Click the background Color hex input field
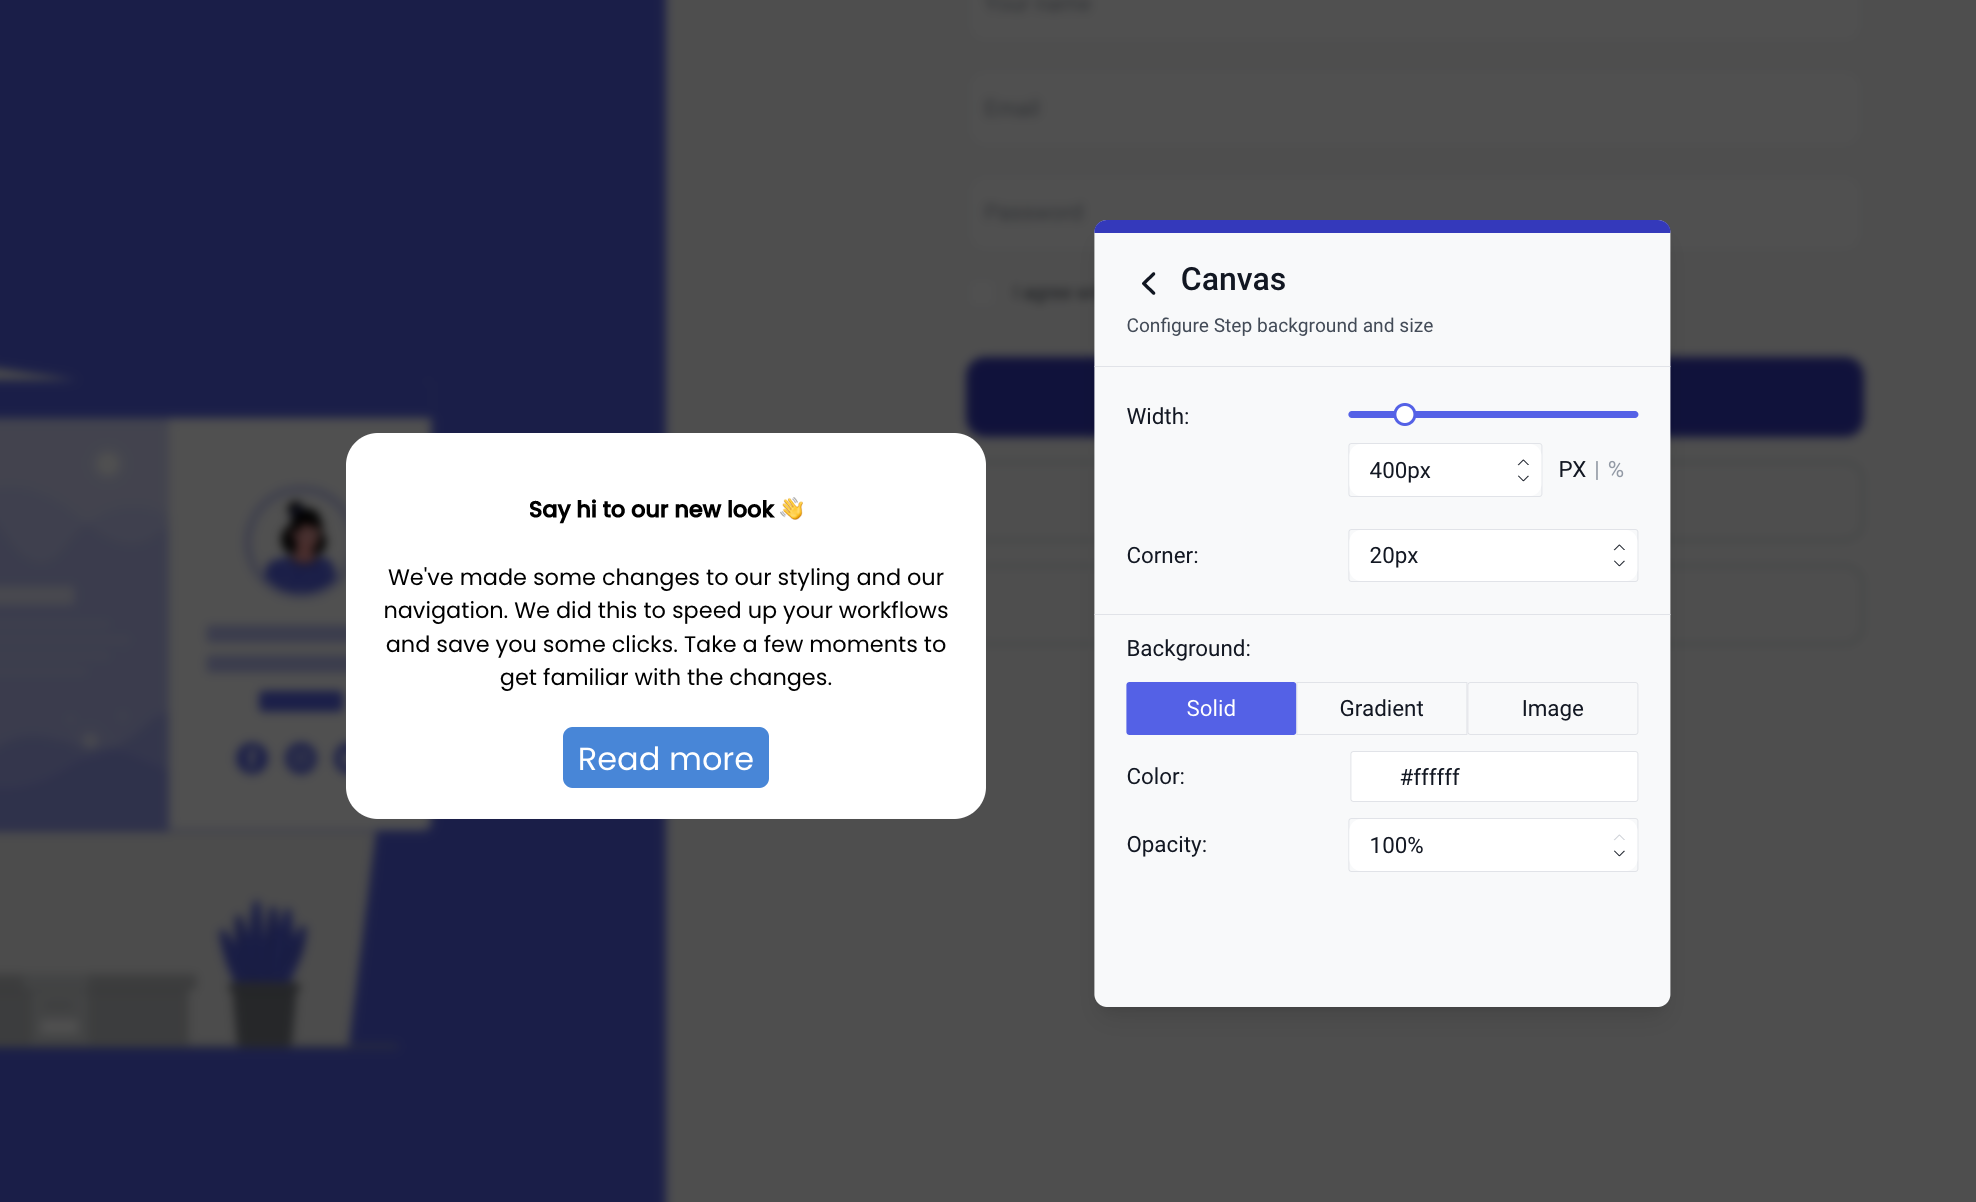The height and width of the screenshot is (1202, 1976). pyautogui.click(x=1492, y=776)
